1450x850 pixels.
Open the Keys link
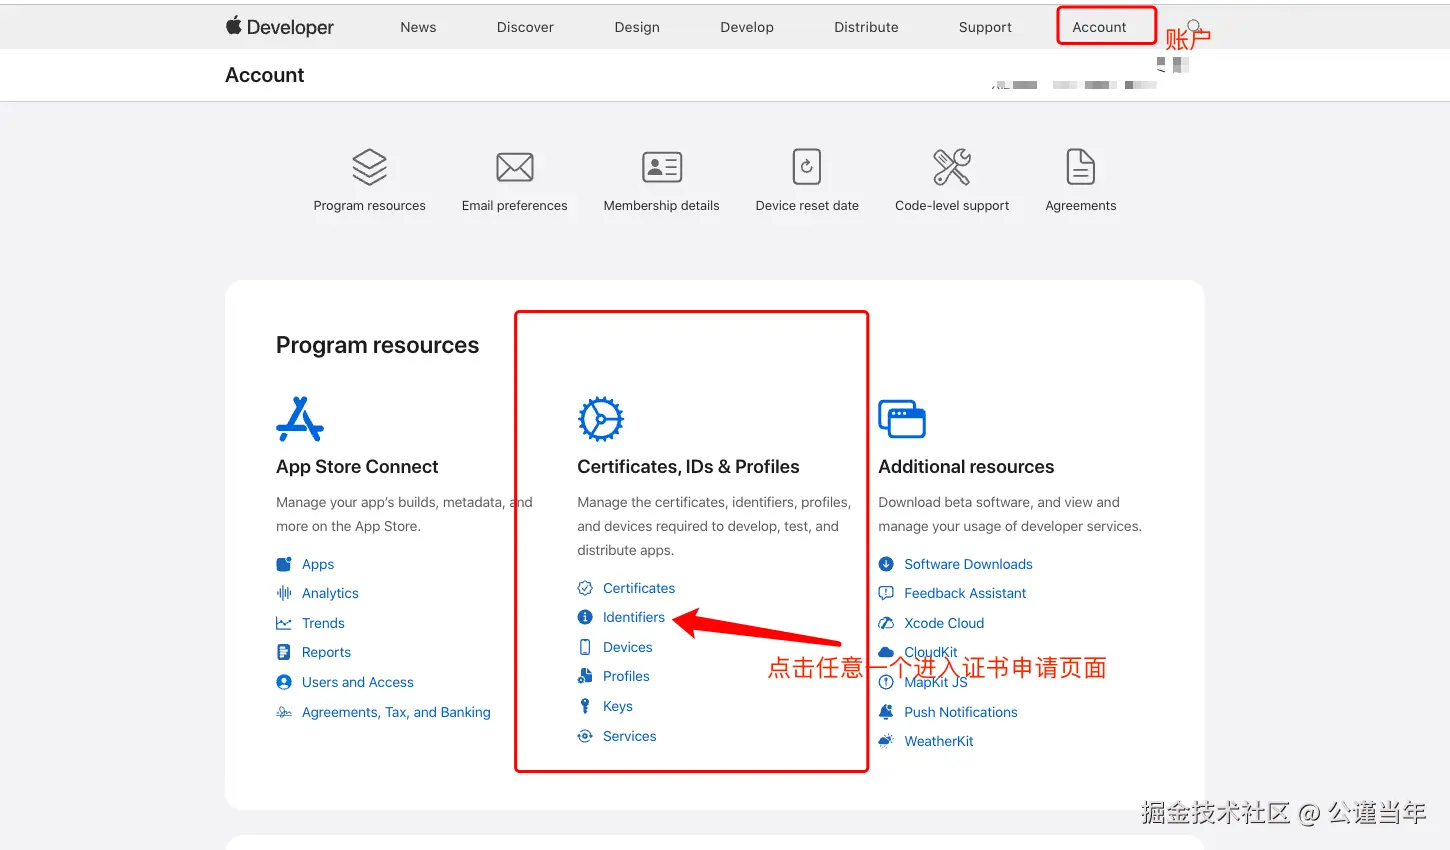click(618, 706)
